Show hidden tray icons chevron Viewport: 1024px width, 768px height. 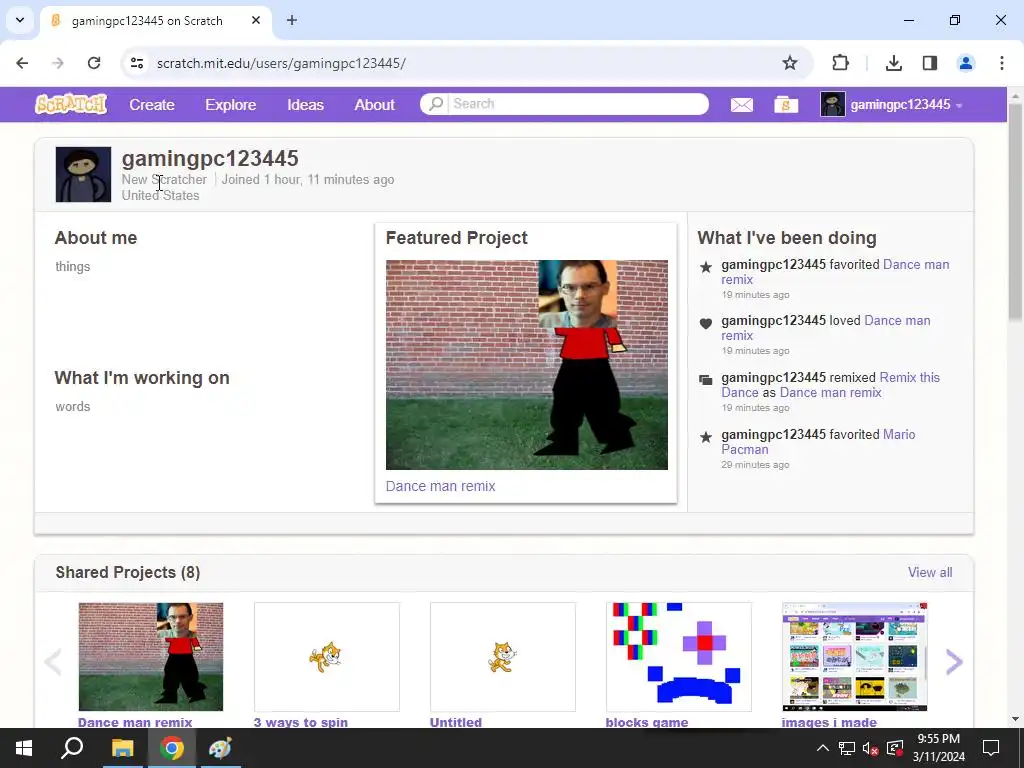tap(823, 748)
